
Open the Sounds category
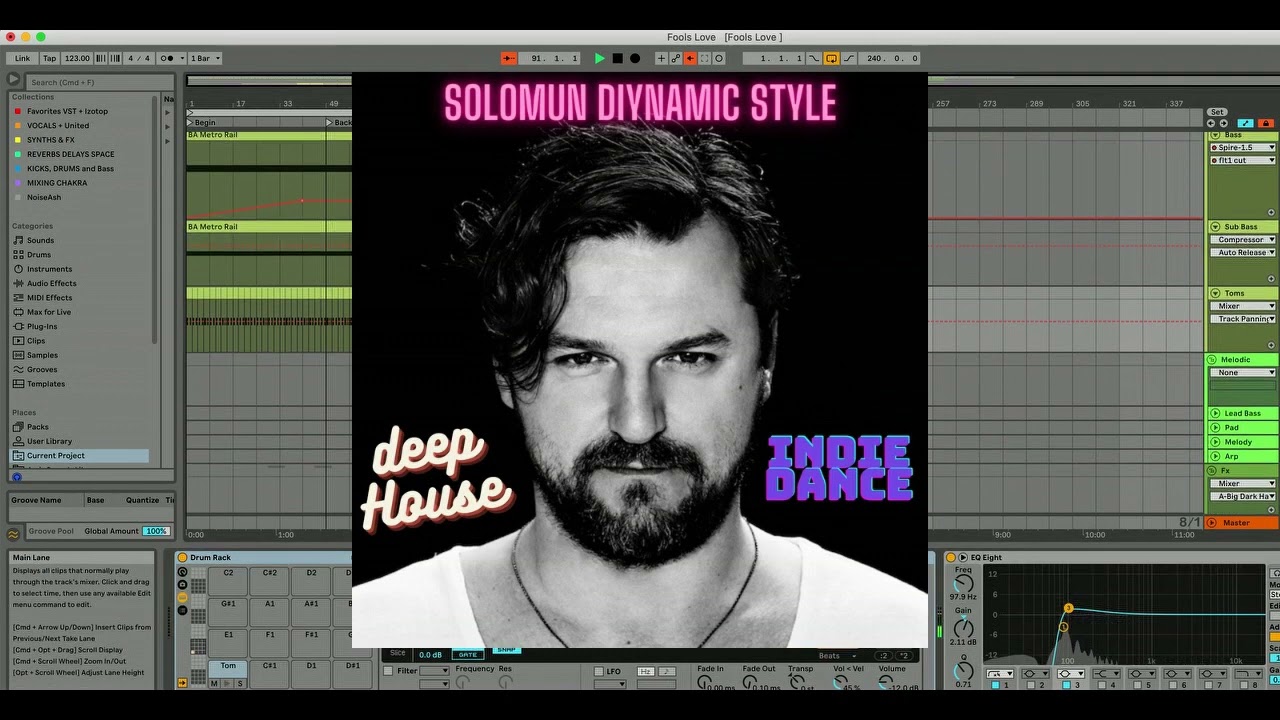pyautogui.click(x=40, y=240)
